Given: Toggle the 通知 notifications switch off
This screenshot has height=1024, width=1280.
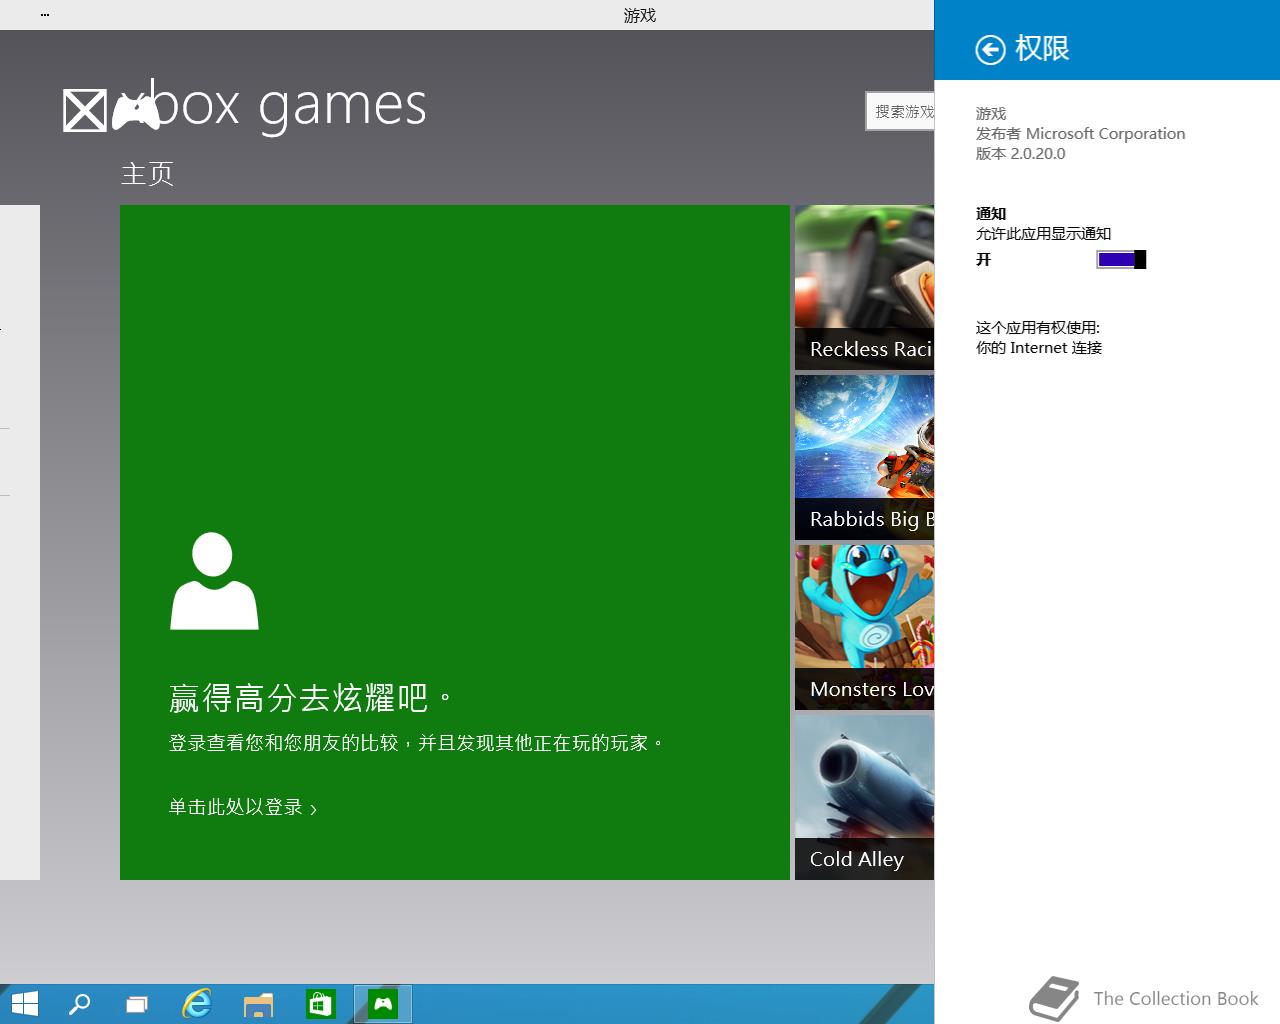Looking at the screenshot, I should (x=1121, y=260).
